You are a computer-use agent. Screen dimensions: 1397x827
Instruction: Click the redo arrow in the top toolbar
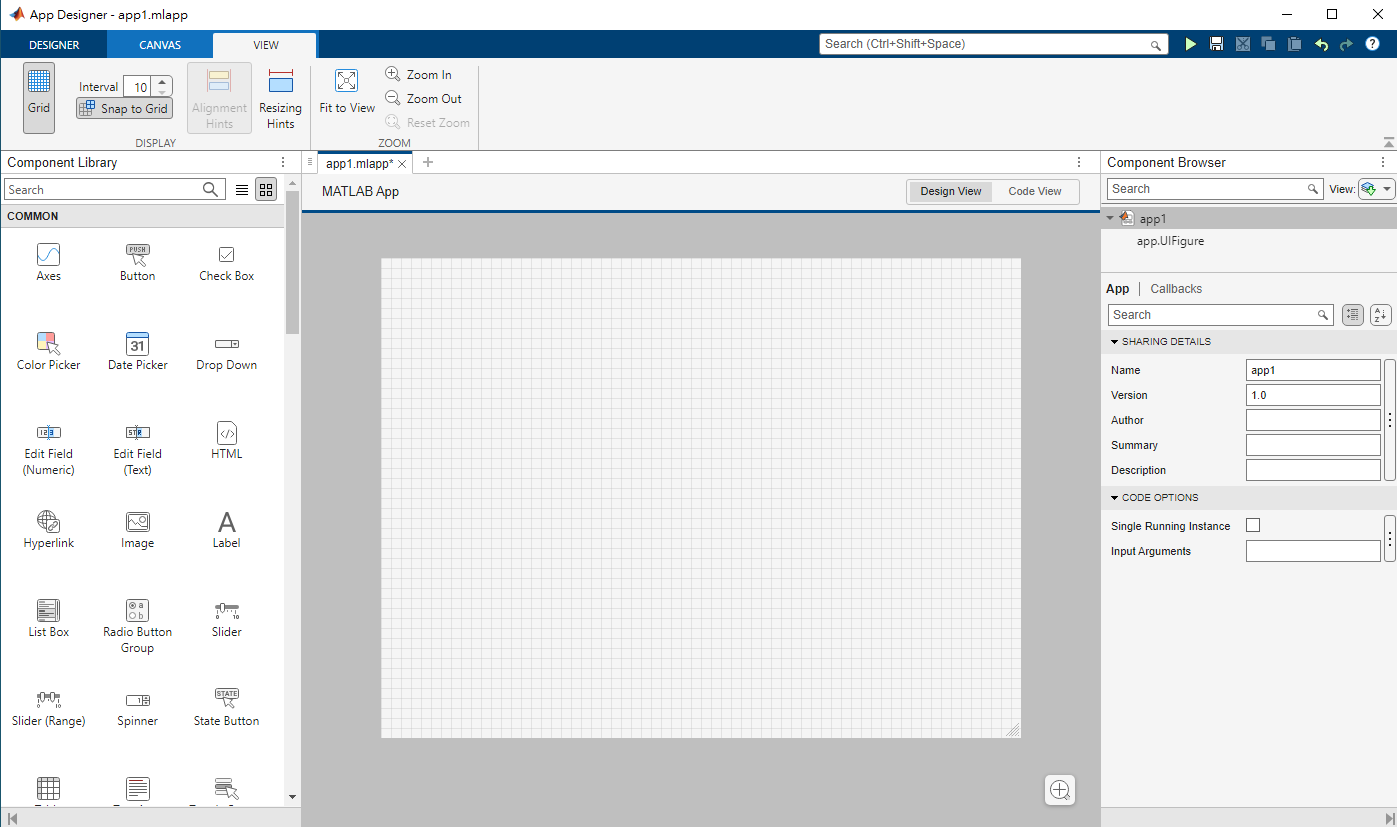tap(1346, 45)
